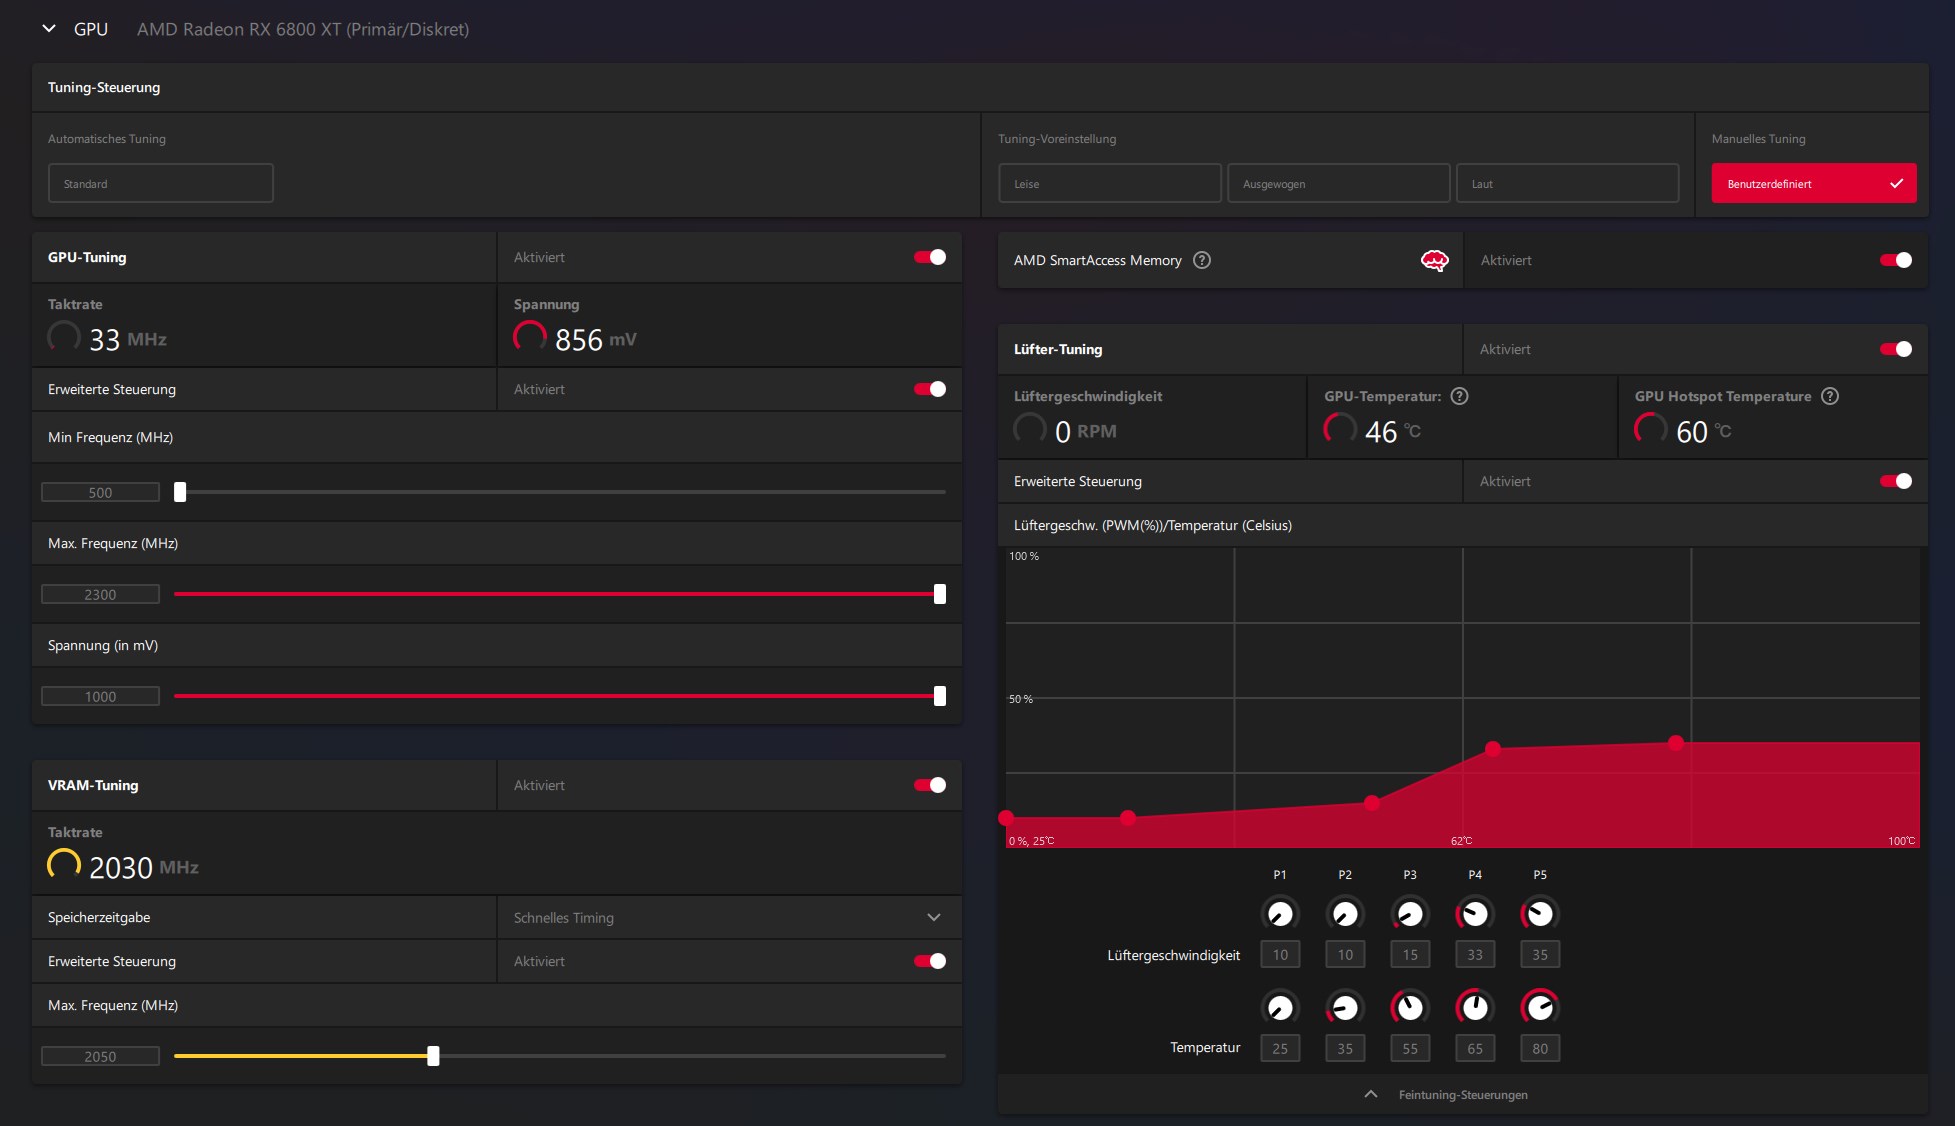Collapse the Feintuning-Steuerungen panel

click(x=1371, y=1094)
